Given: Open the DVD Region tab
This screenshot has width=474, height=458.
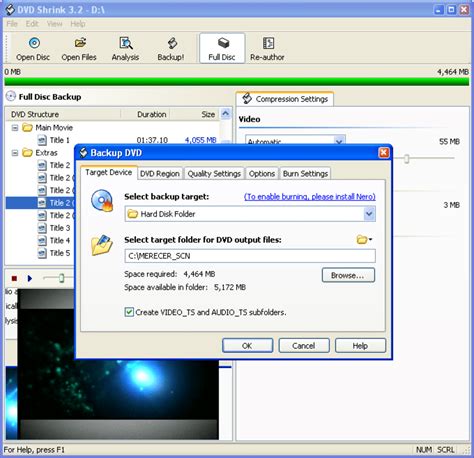Looking at the screenshot, I should point(160,174).
